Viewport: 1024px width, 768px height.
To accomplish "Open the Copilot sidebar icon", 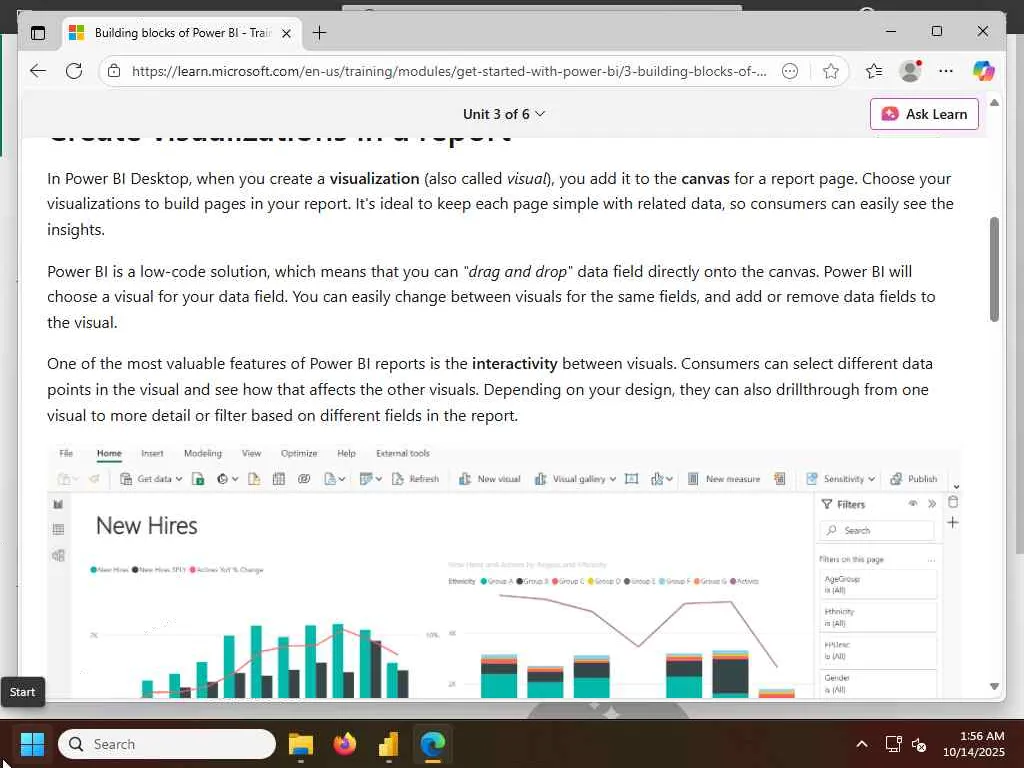I will pos(983,71).
